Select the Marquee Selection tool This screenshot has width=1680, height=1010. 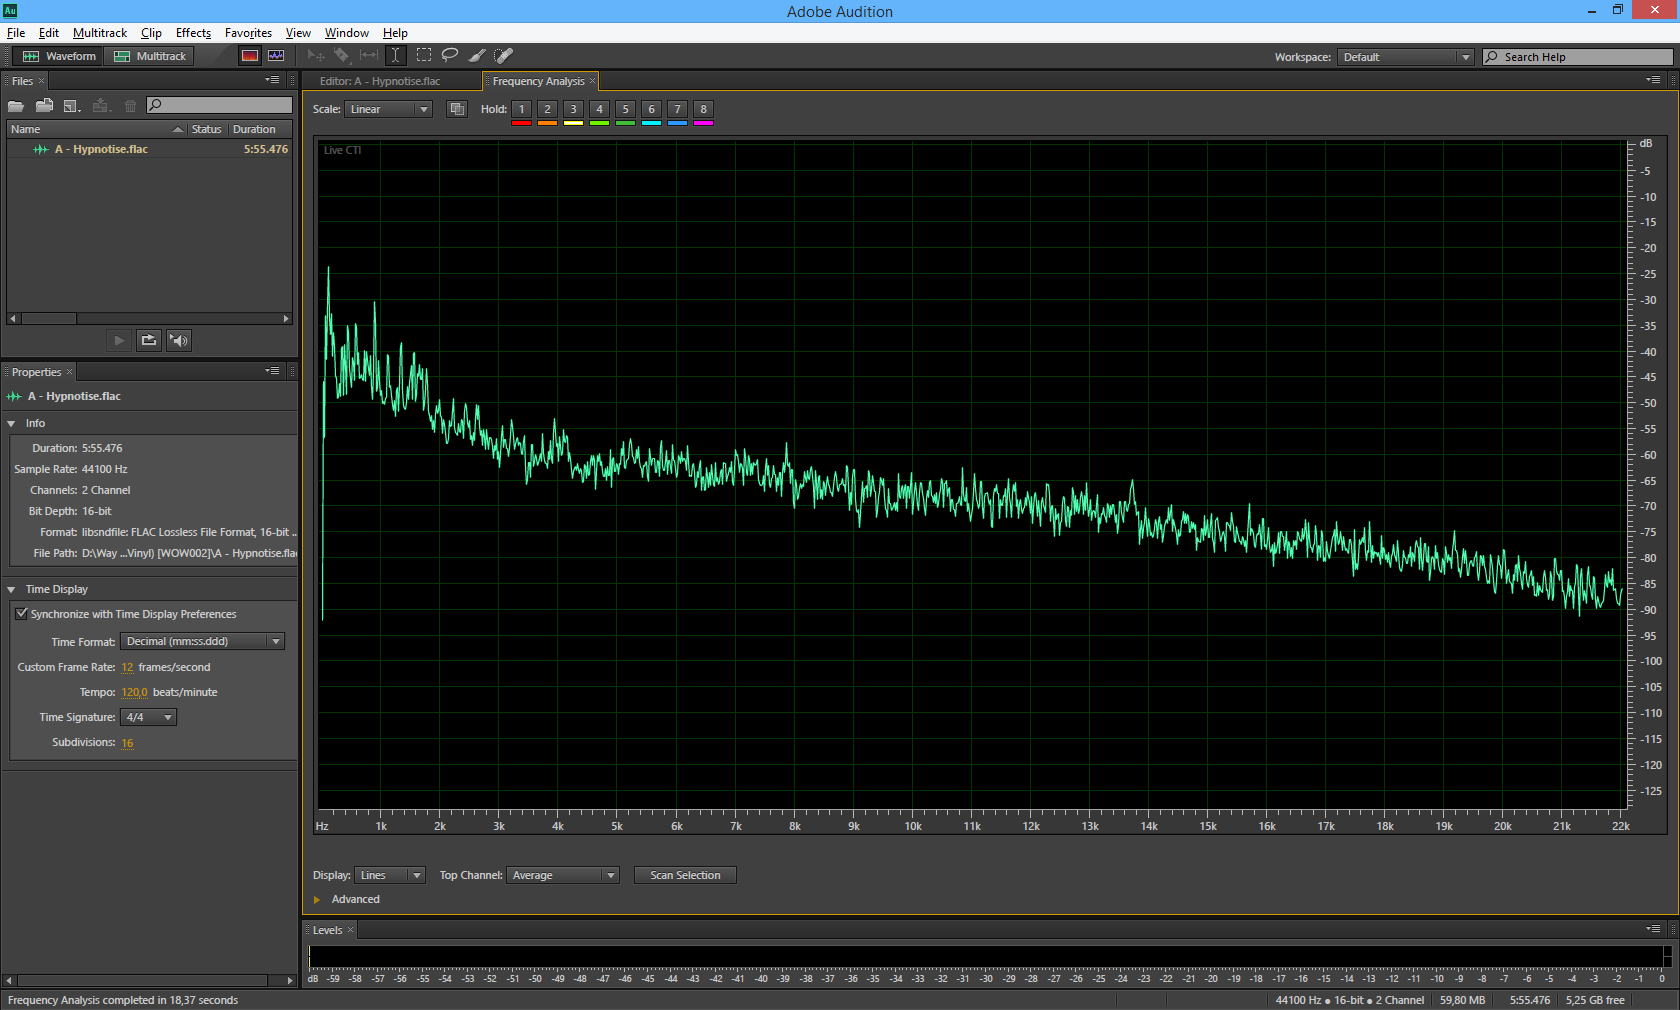point(424,56)
